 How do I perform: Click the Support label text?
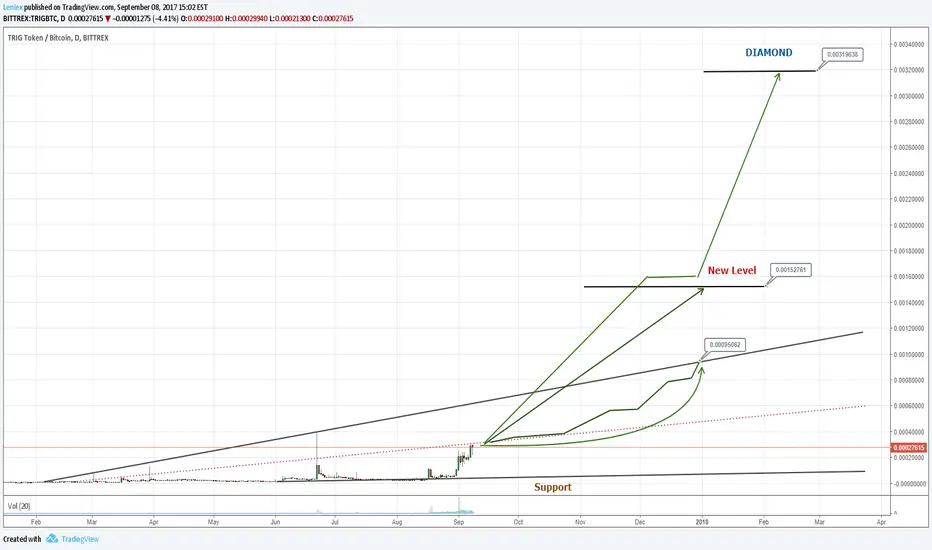552,487
